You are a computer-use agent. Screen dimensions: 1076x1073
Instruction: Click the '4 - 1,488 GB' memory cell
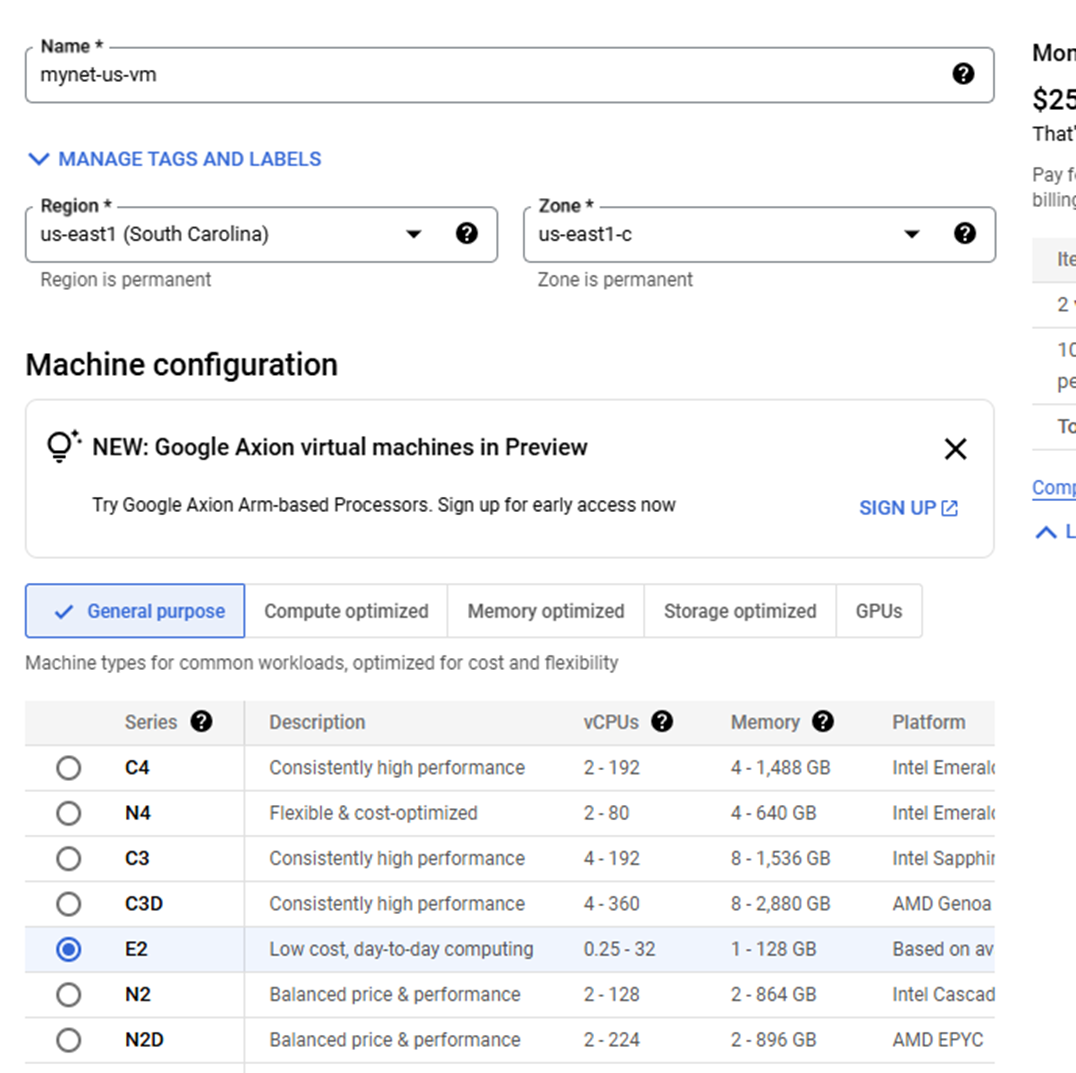tap(780, 768)
